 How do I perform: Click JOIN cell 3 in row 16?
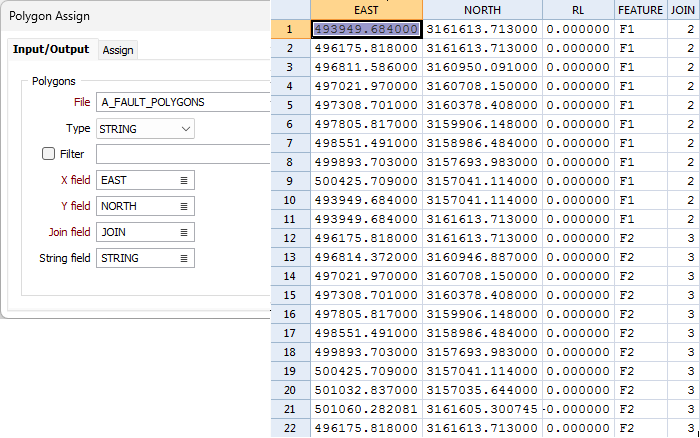tap(683, 314)
